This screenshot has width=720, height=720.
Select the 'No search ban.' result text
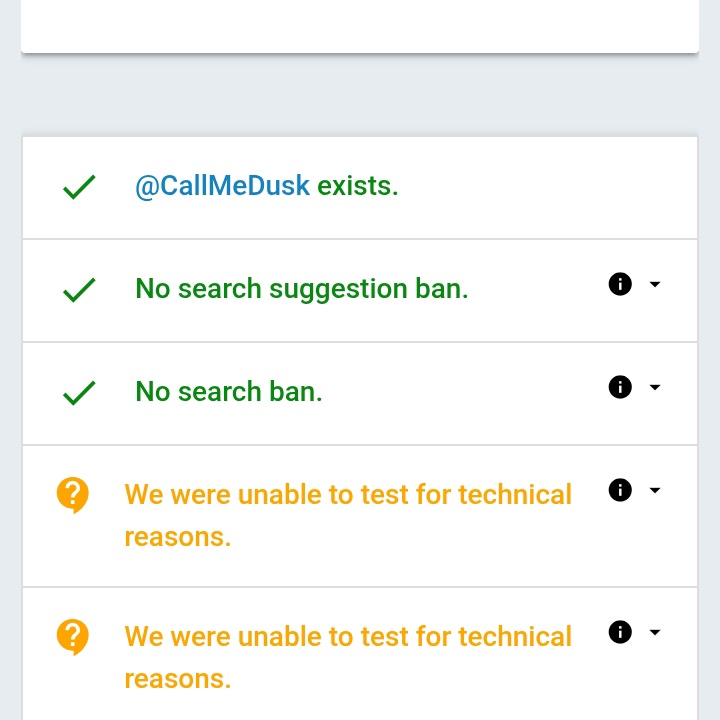pyautogui.click(x=229, y=392)
